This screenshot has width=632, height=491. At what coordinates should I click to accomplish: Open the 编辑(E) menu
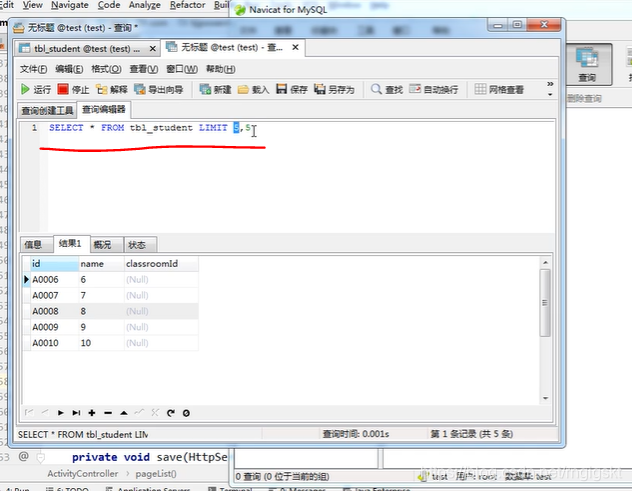point(69,69)
